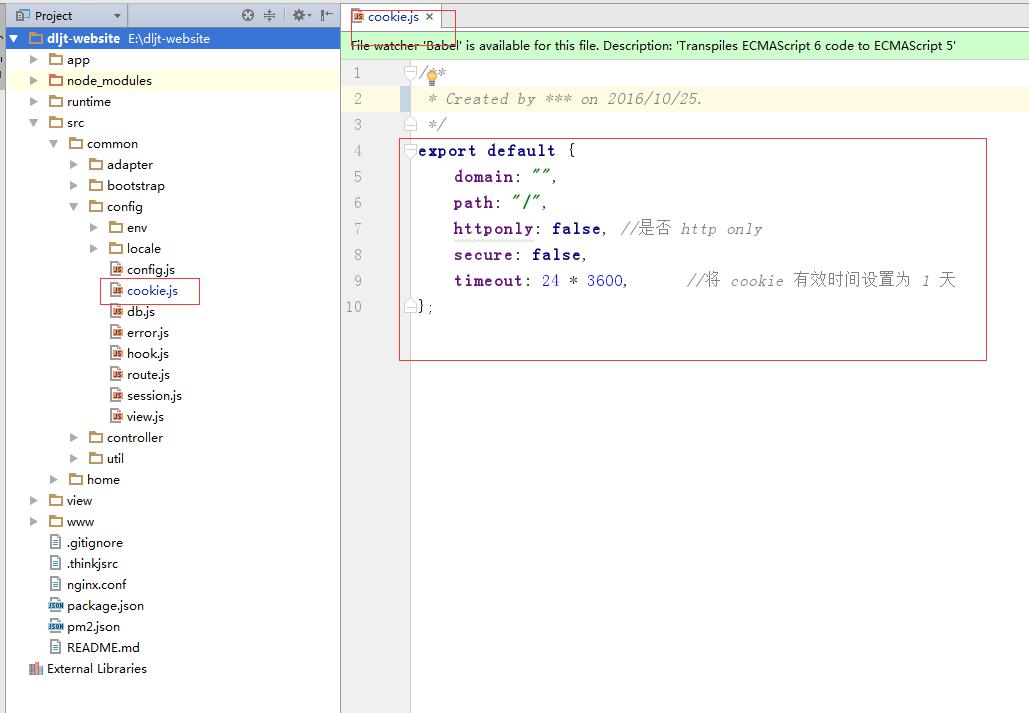The width and height of the screenshot is (1029, 713).
Task: Click the package.json file icon
Action: 56,605
